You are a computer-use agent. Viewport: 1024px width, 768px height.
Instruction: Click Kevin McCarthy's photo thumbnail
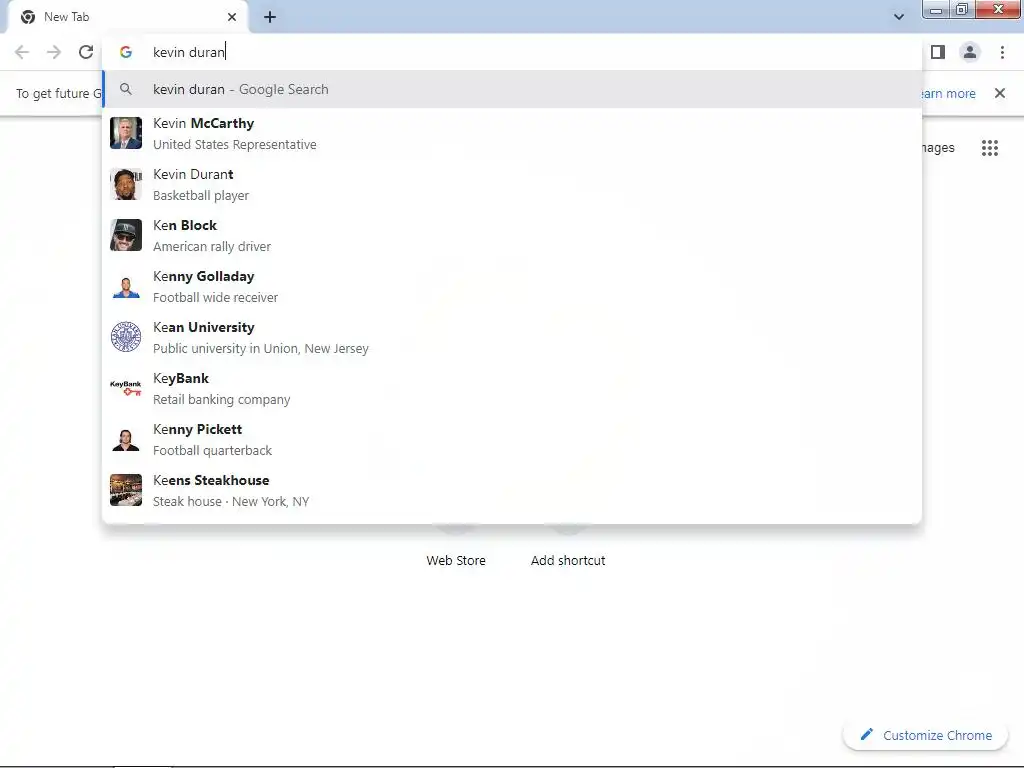click(126, 133)
